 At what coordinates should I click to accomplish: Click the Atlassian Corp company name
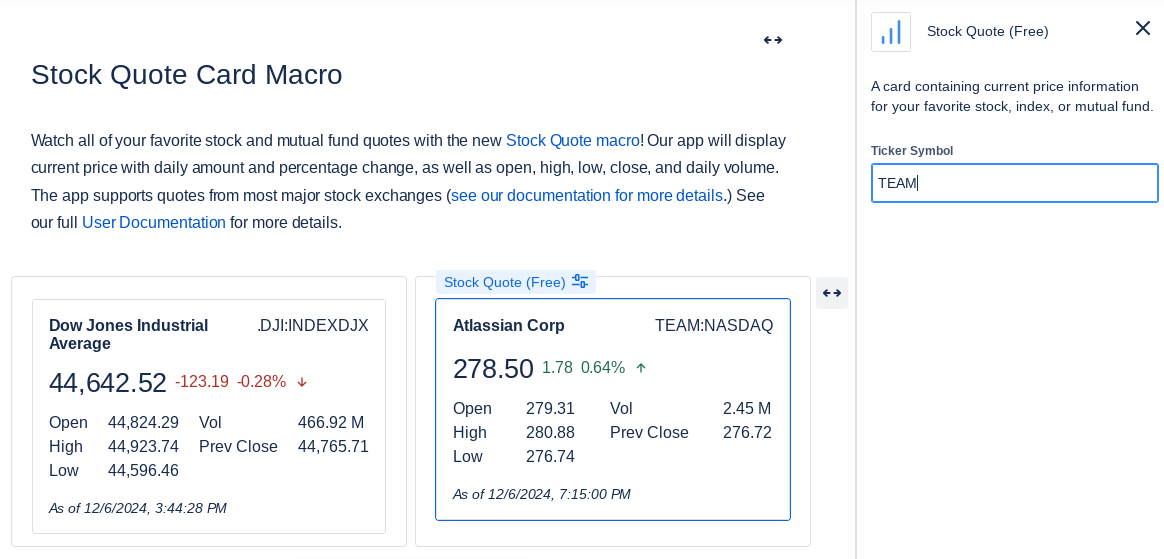click(509, 325)
